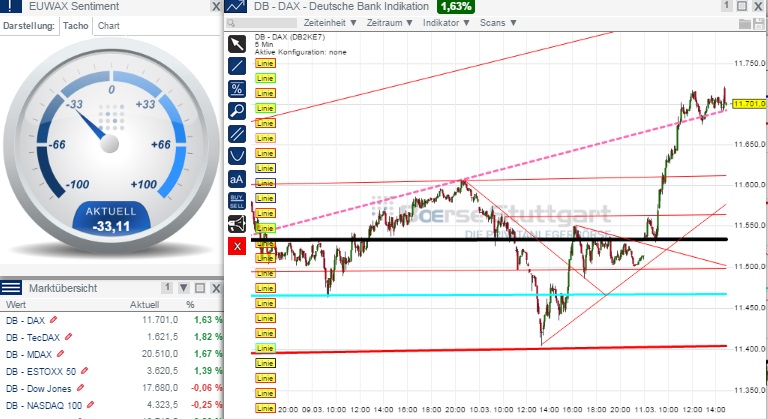Click the megaphone alert tool
Viewport: 768px width, 419px height.
point(237,224)
